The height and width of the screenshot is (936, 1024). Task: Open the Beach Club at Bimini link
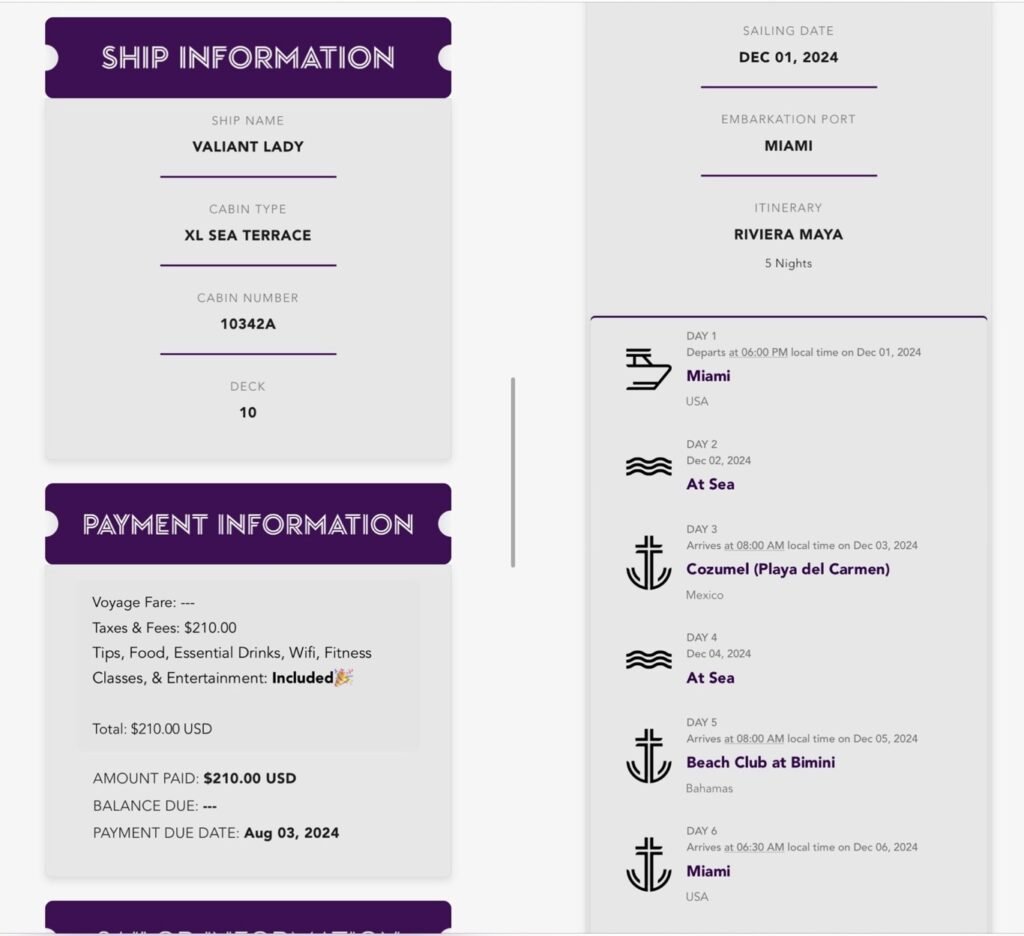[760, 762]
